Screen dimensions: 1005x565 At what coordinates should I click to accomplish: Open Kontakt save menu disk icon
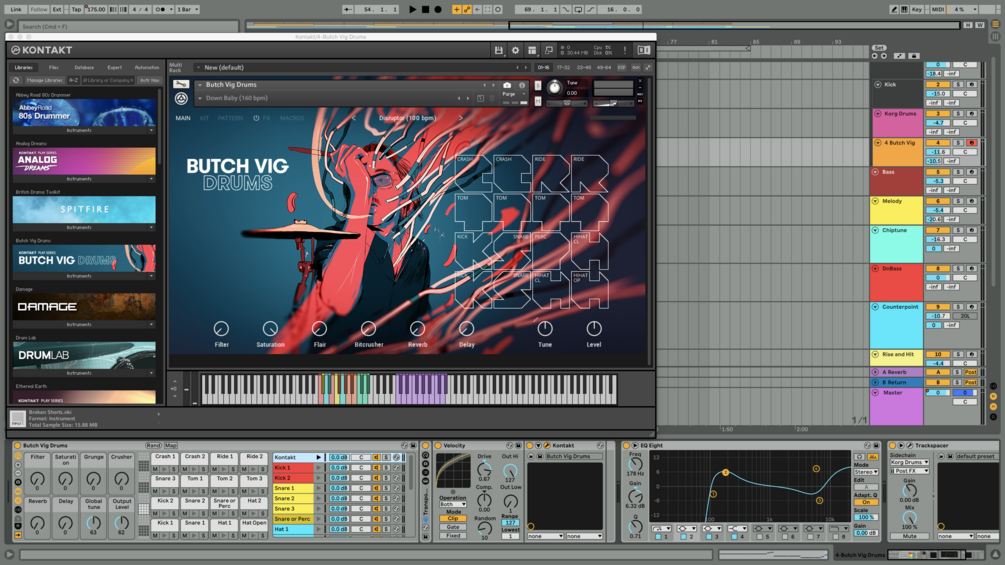click(x=499, y=50)
